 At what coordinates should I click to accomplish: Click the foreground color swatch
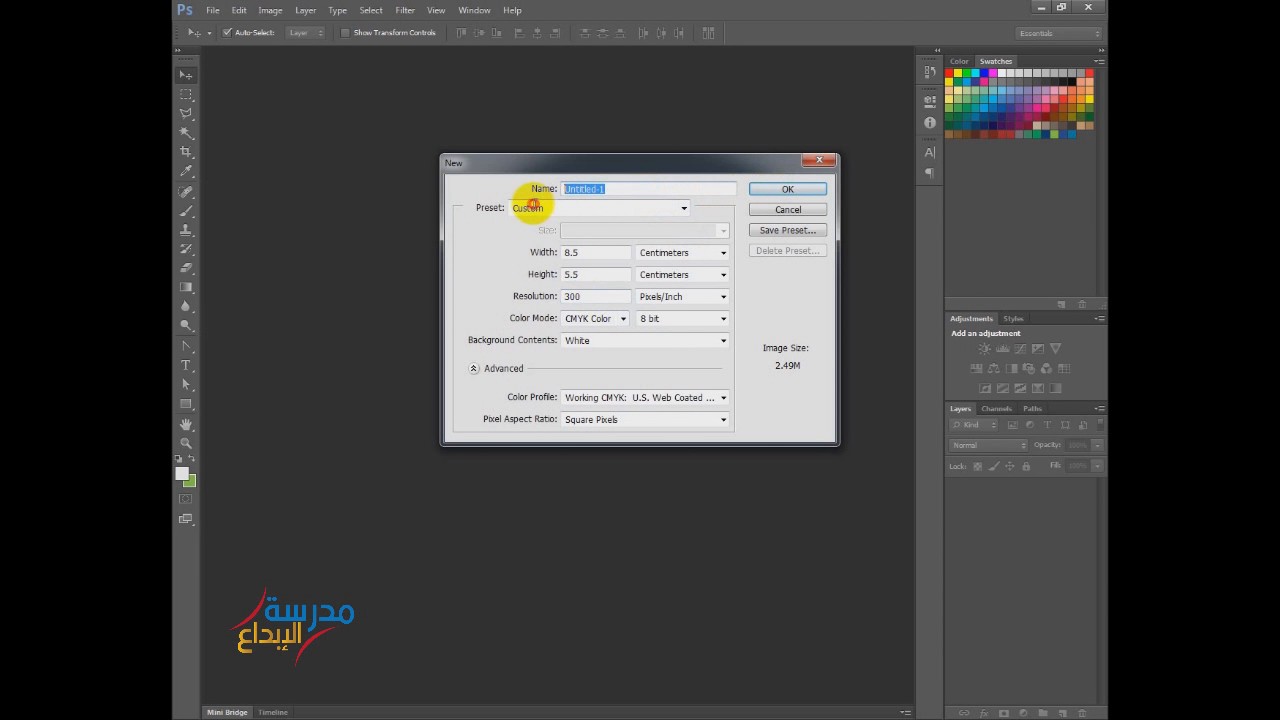(182, 474)
